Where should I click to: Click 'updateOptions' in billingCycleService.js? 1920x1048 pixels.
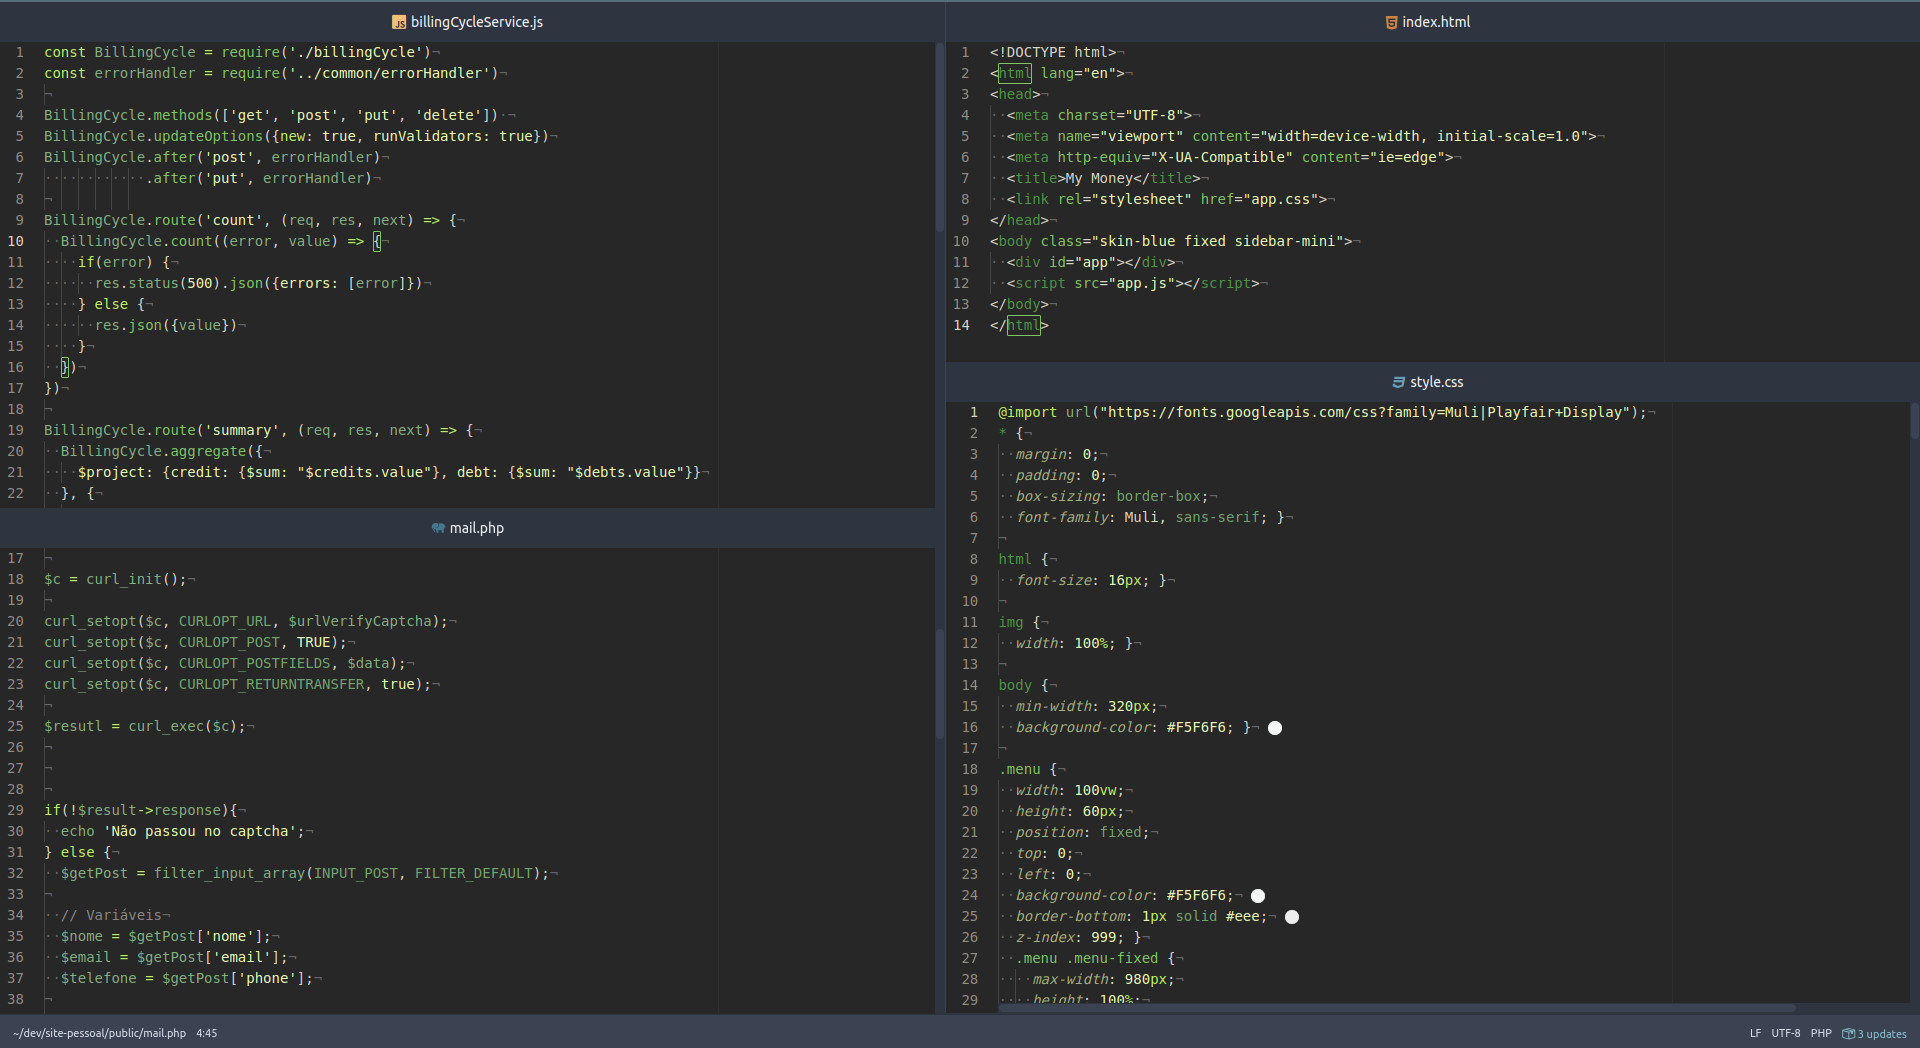(x=208, y=136)
